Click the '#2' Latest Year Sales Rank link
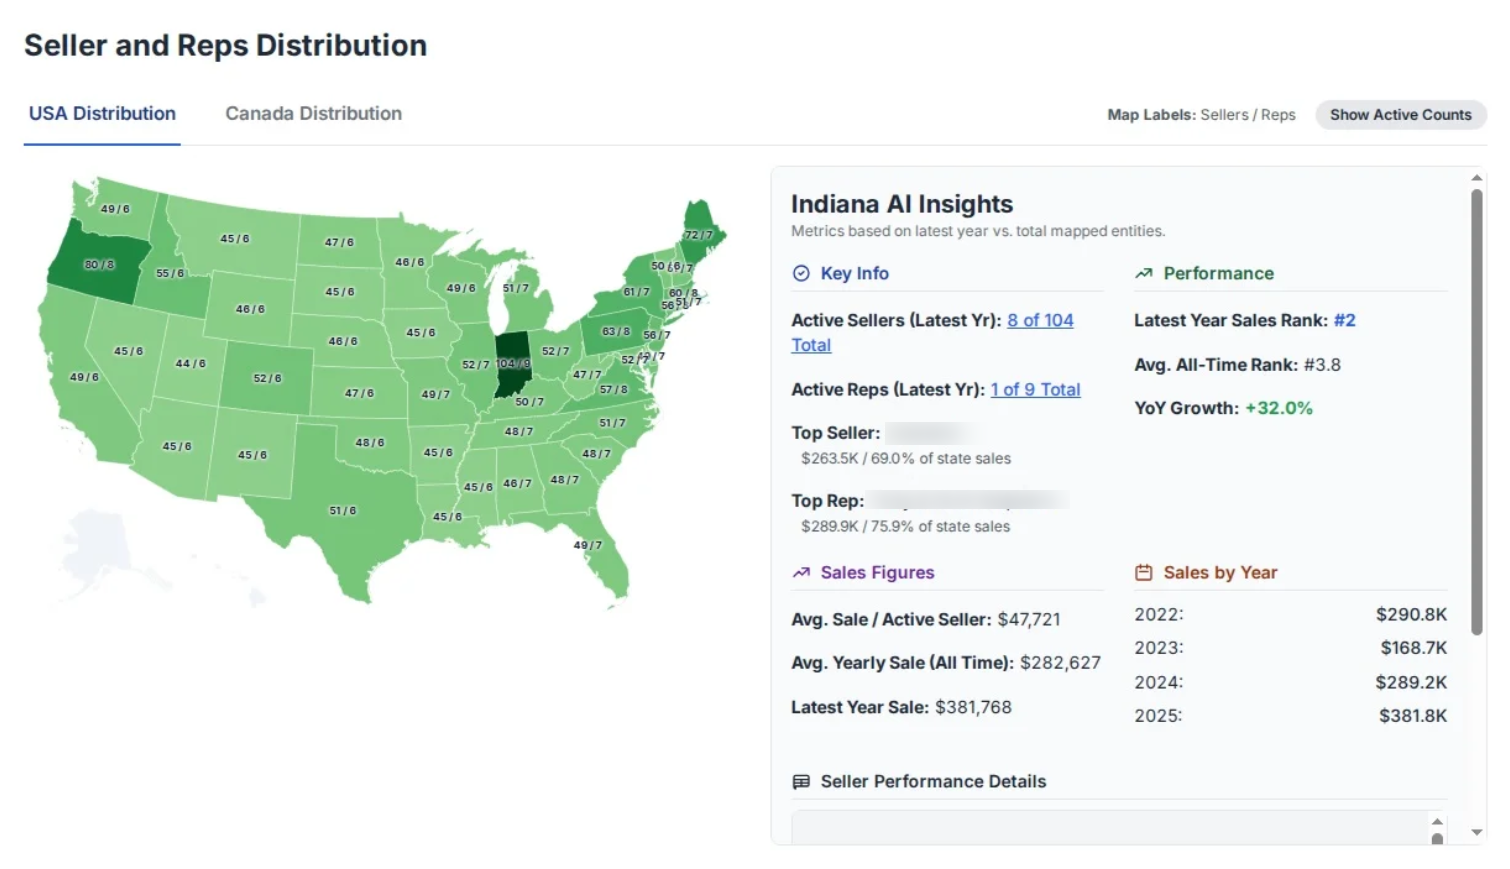Screen dimensions: 1510x869 (x=1346, y=320)
